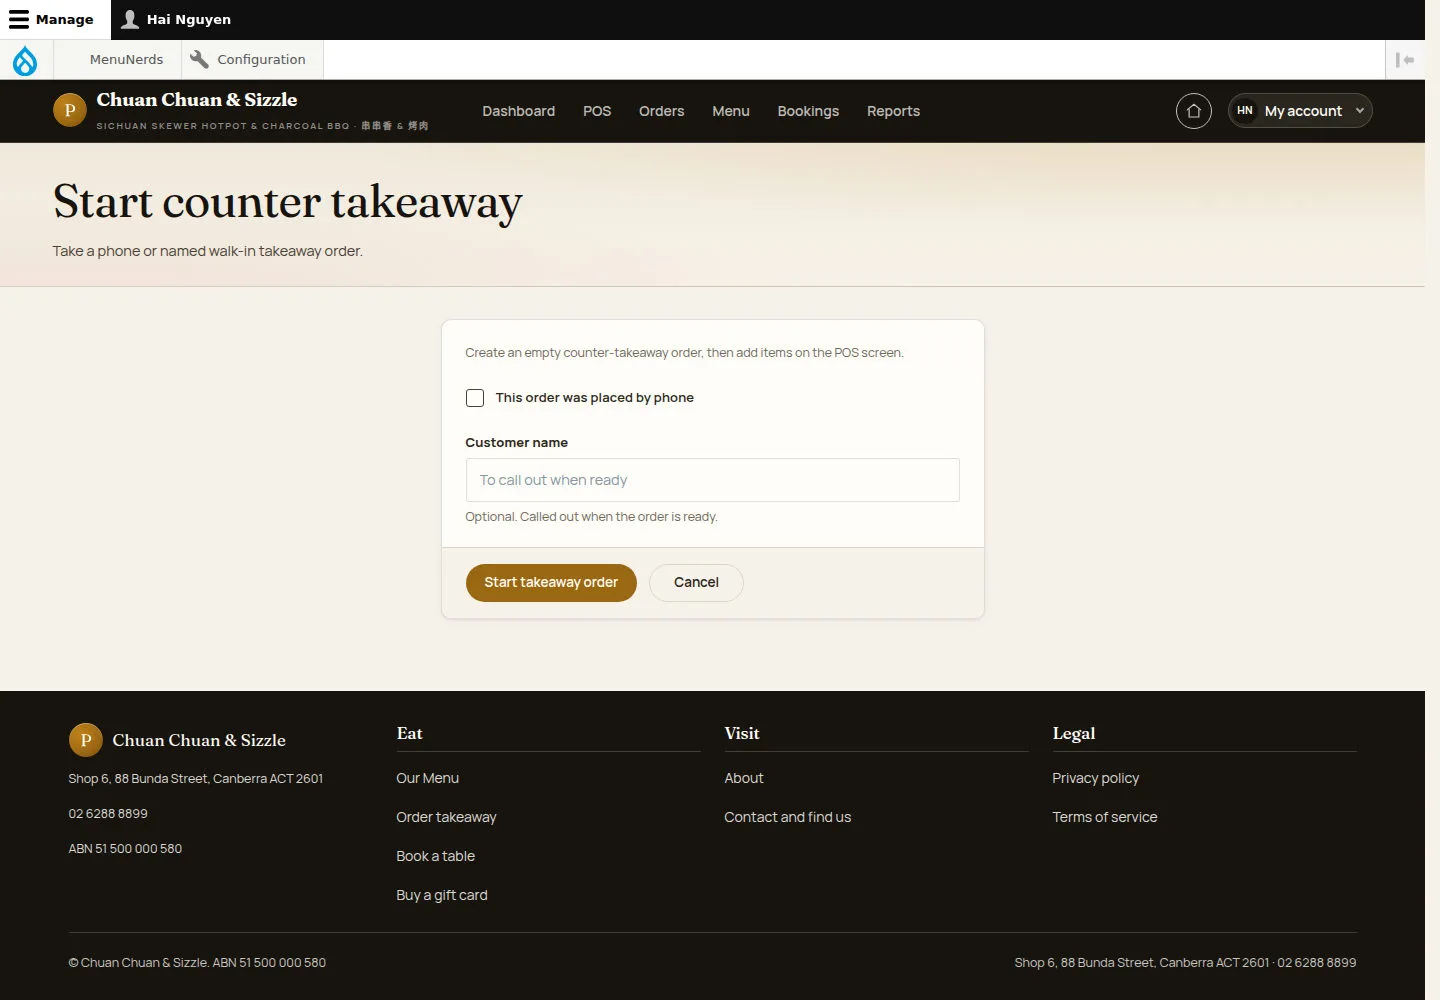Click the Chuan Chuan & Sizzle header title
Screen dimensions: 1440x1000
coord(197,100)
